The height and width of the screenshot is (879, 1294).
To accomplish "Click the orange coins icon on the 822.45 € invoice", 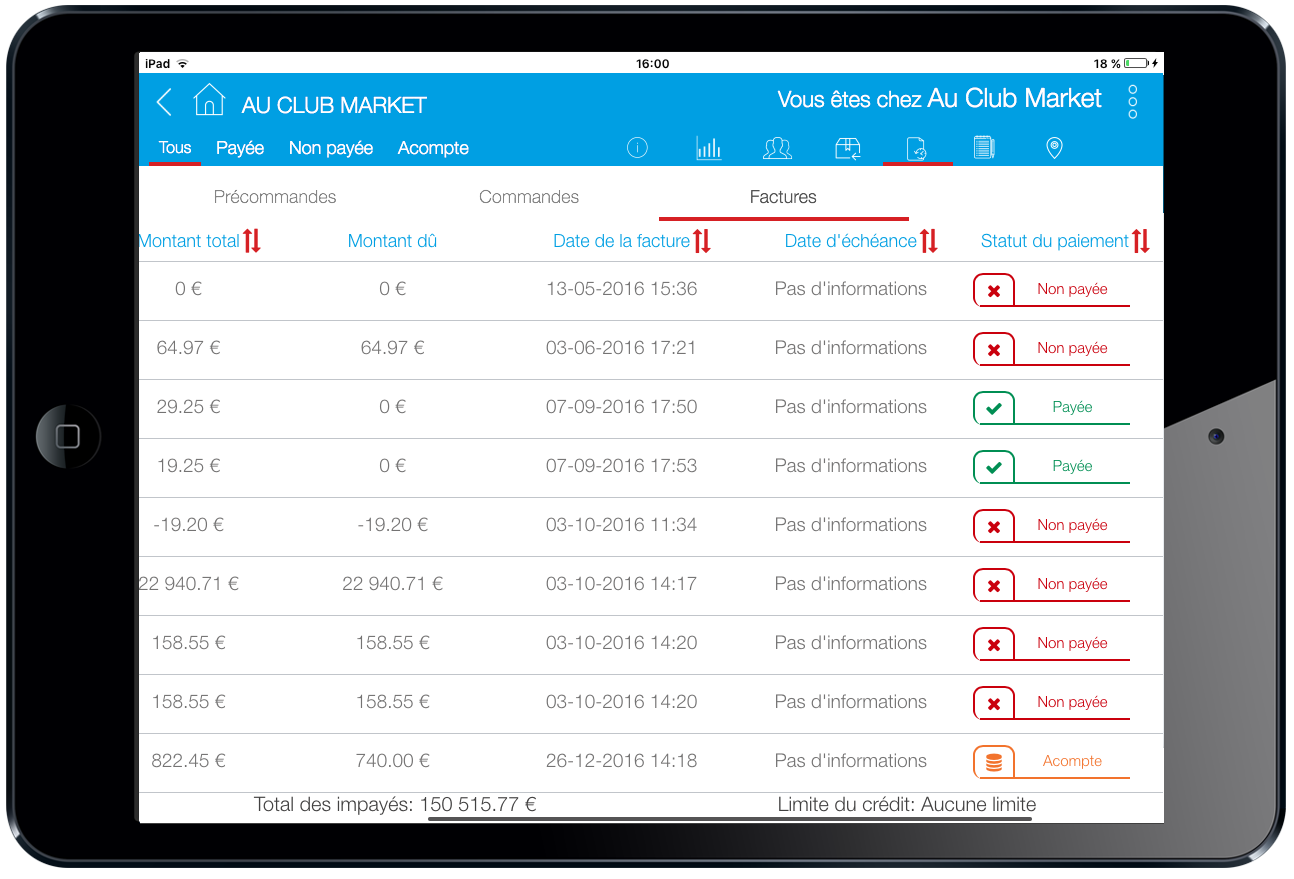I will [994, 763].
